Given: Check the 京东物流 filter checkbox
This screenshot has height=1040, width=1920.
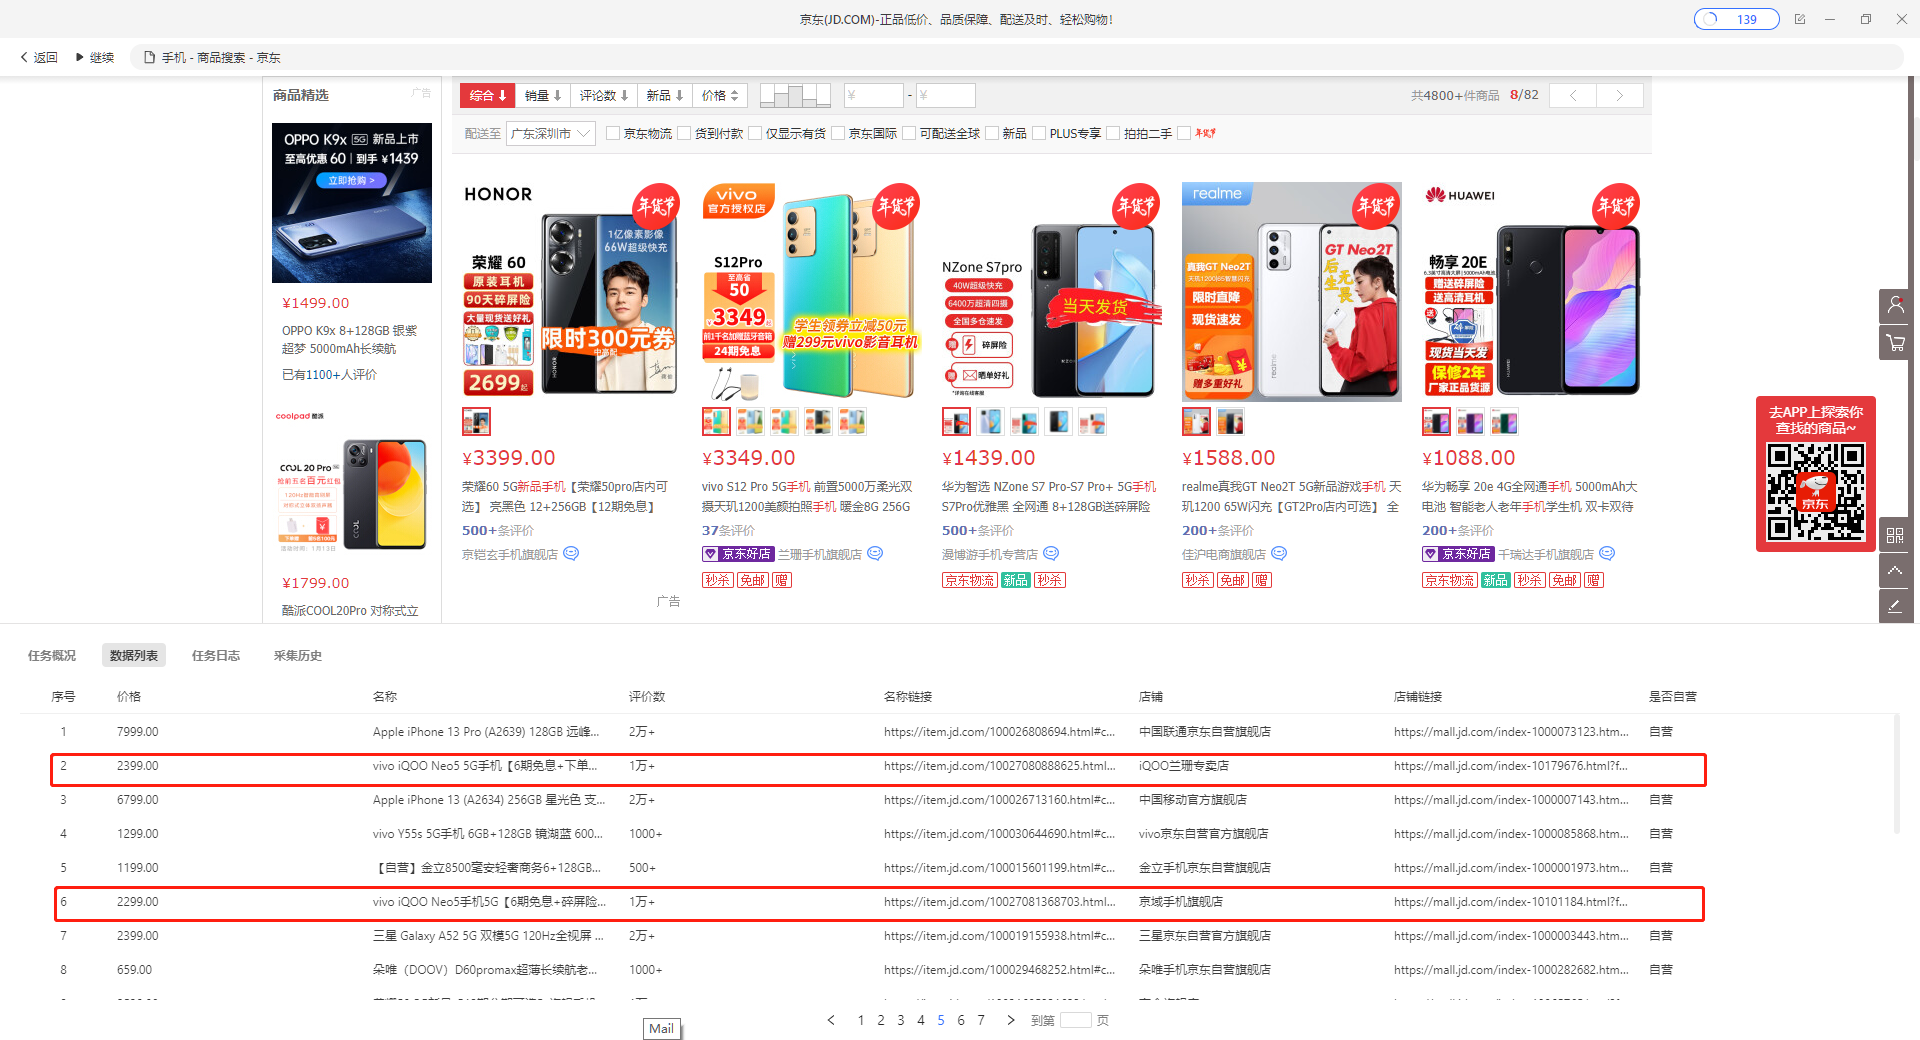Looking at the screenshot, I should tap(613, 133).
